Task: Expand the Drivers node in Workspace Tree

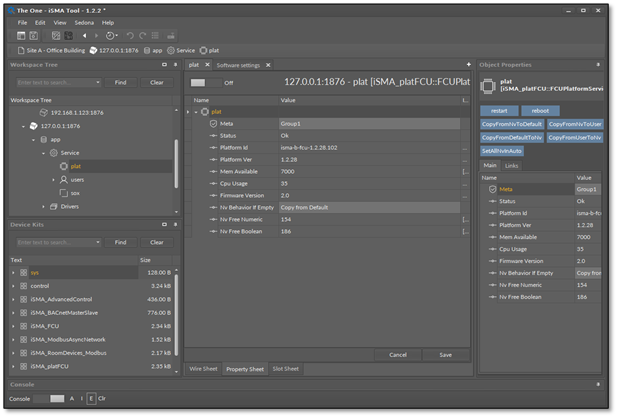Action: click(x=44, y=206)
